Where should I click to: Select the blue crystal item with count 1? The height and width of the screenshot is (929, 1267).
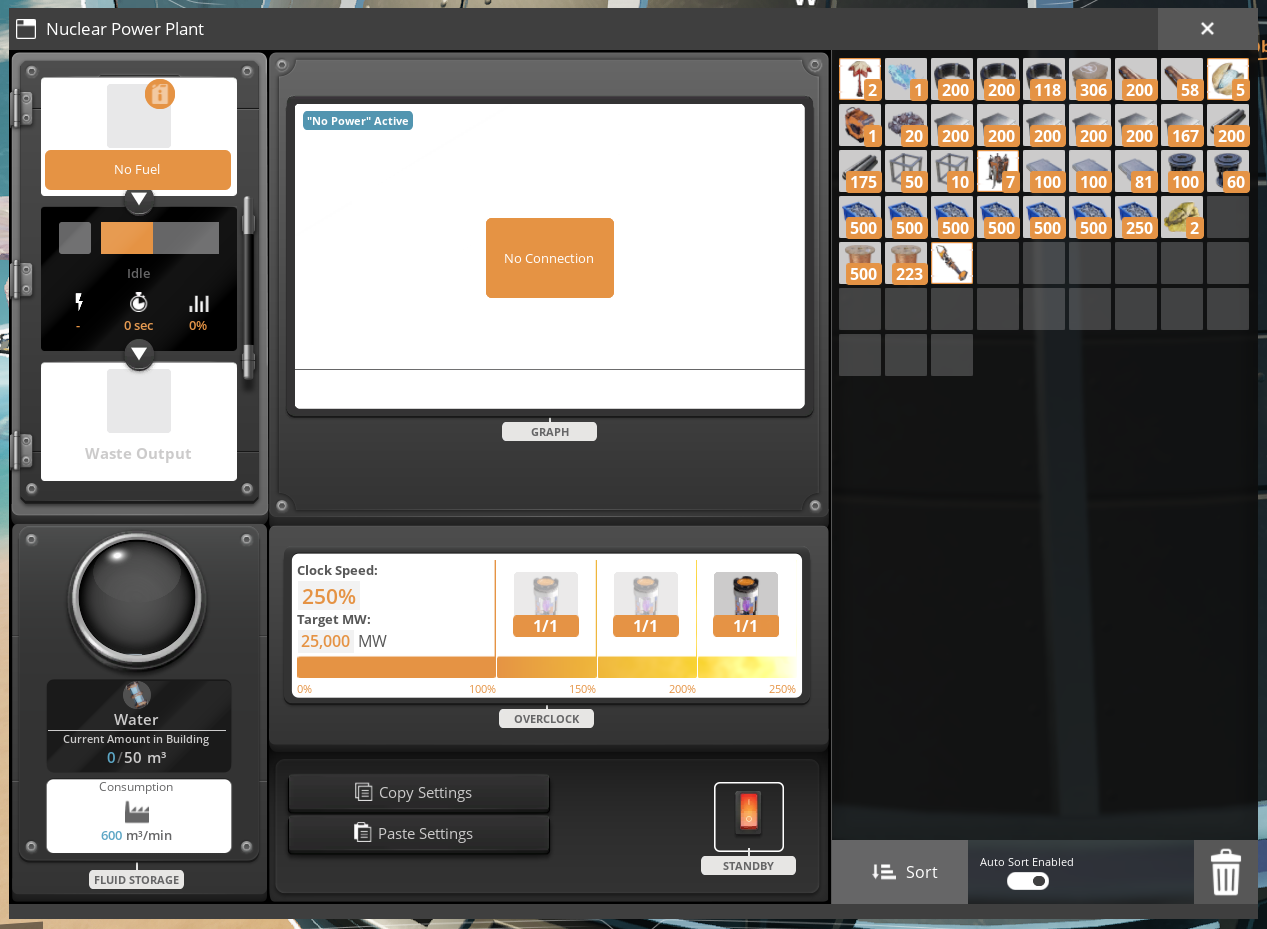click(906, 79)
